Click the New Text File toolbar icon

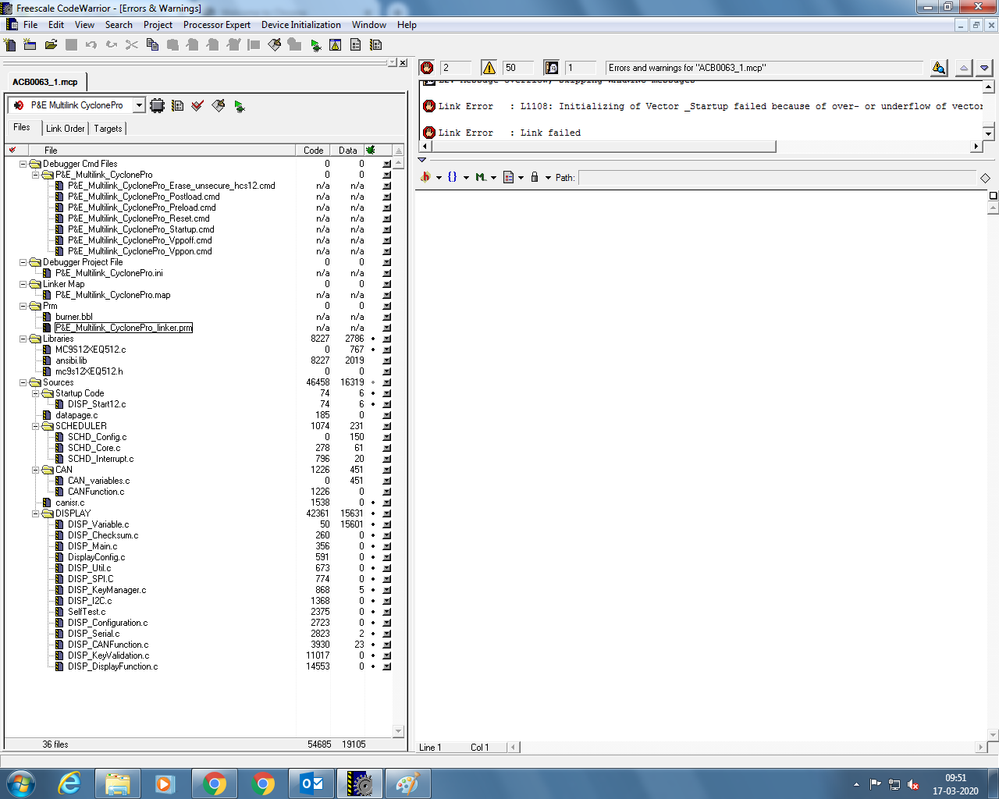[10, 45]
